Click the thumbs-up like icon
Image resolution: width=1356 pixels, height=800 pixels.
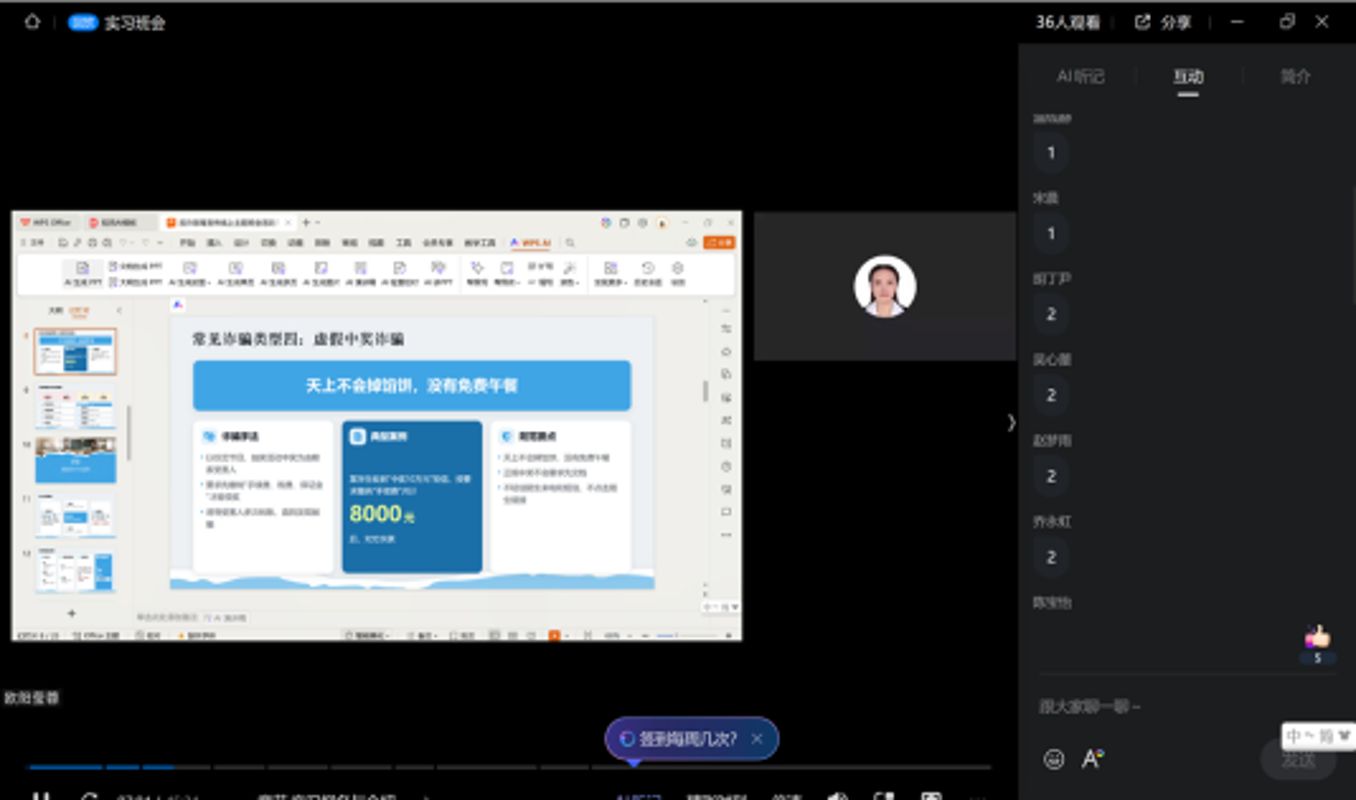pos(1318,637)
